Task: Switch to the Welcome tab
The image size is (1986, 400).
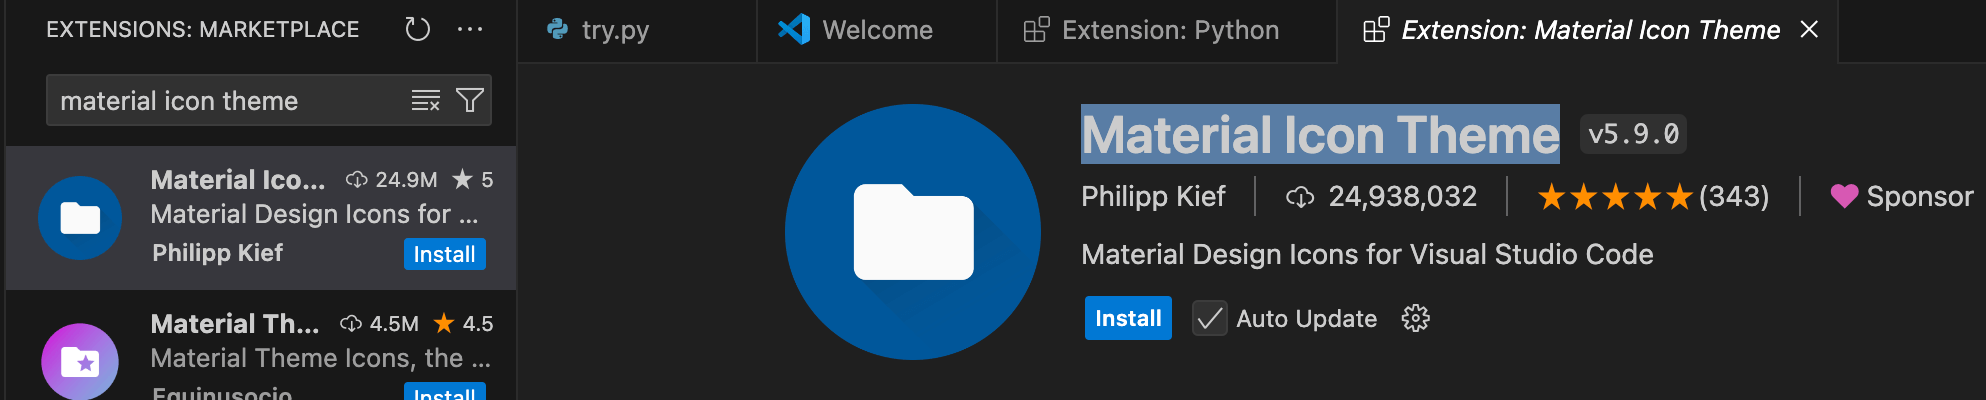Action: [876, 31]
